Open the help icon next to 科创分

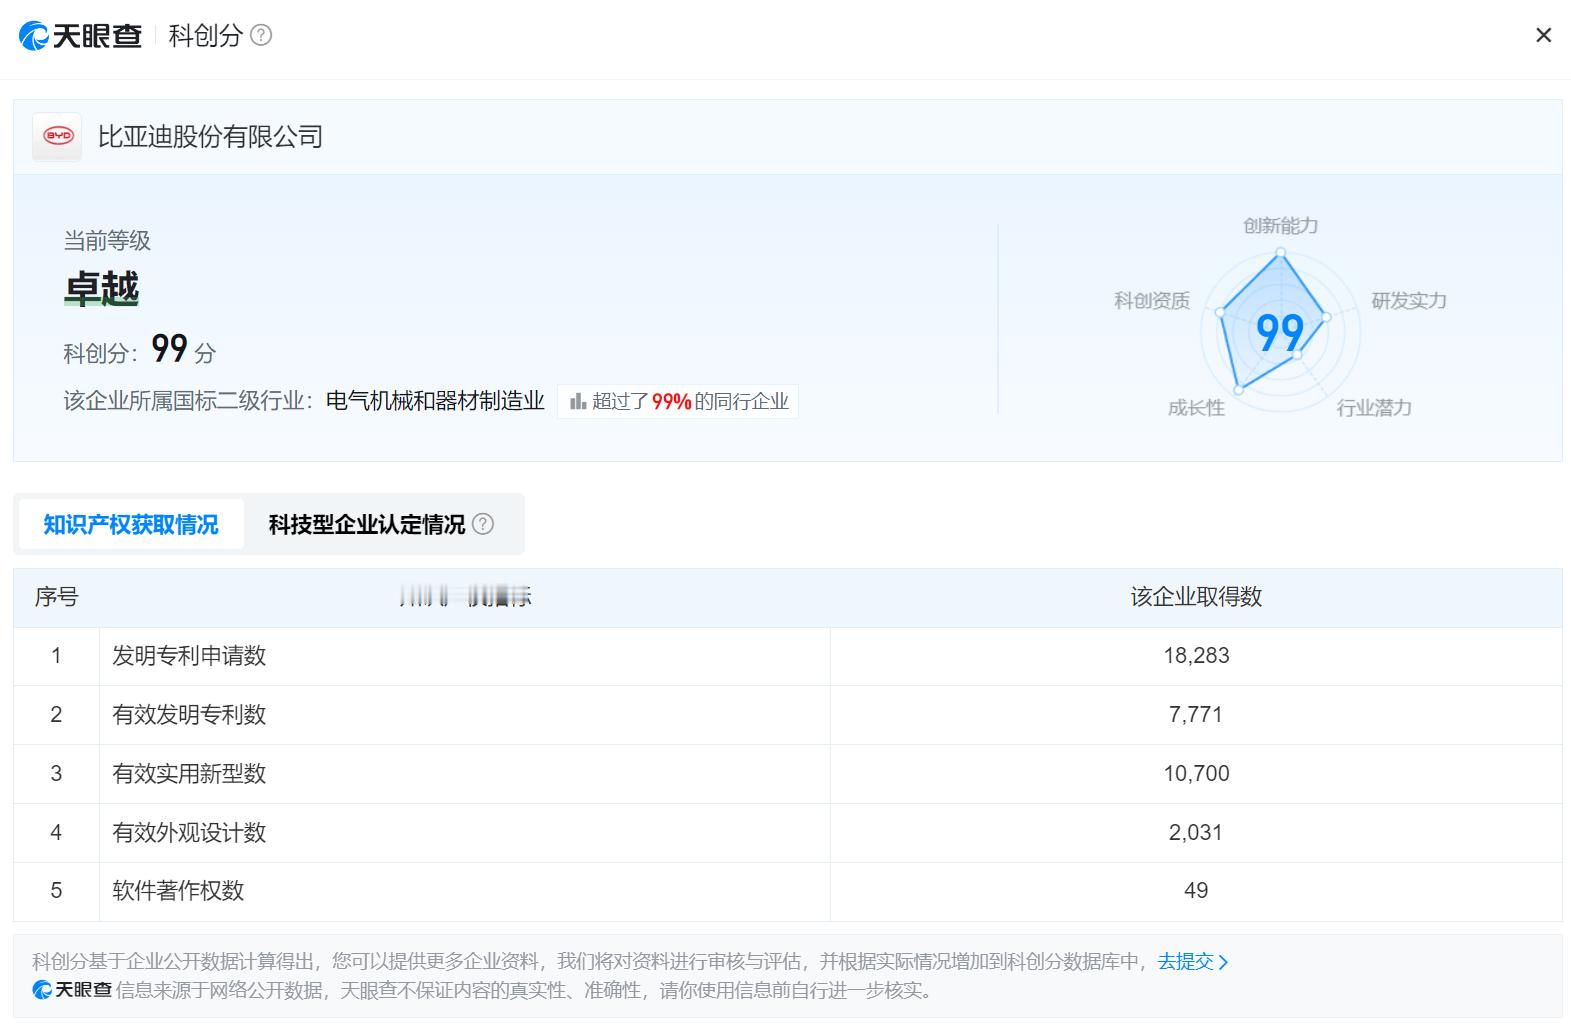point(261,36)
